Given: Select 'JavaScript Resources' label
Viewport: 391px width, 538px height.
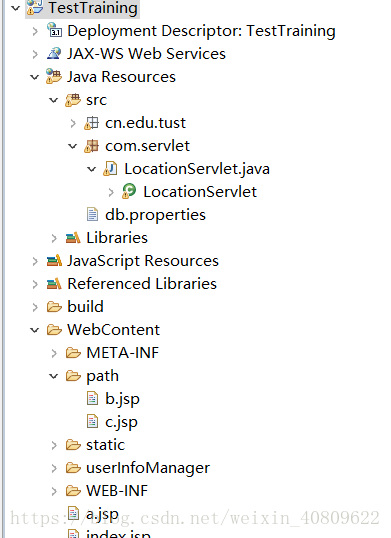Looking at the screenshot, I should coord(143,261).
